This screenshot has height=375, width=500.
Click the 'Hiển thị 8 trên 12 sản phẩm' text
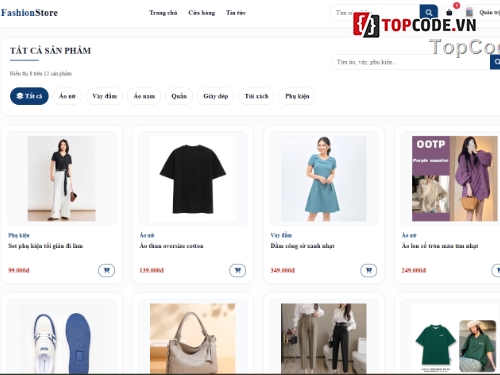coord(41,74)
